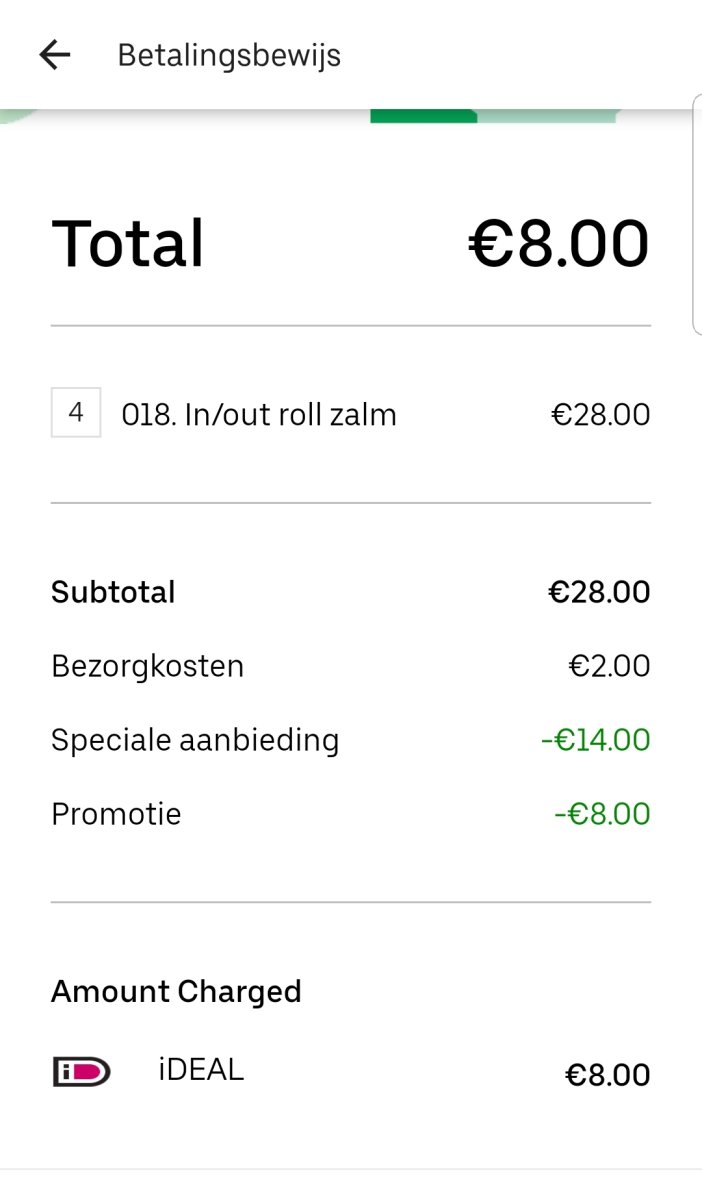The width and height of the screenshot is (702, 1200).
Task: Open the Promotie -€8.00 link
Action: coord(600,814)
